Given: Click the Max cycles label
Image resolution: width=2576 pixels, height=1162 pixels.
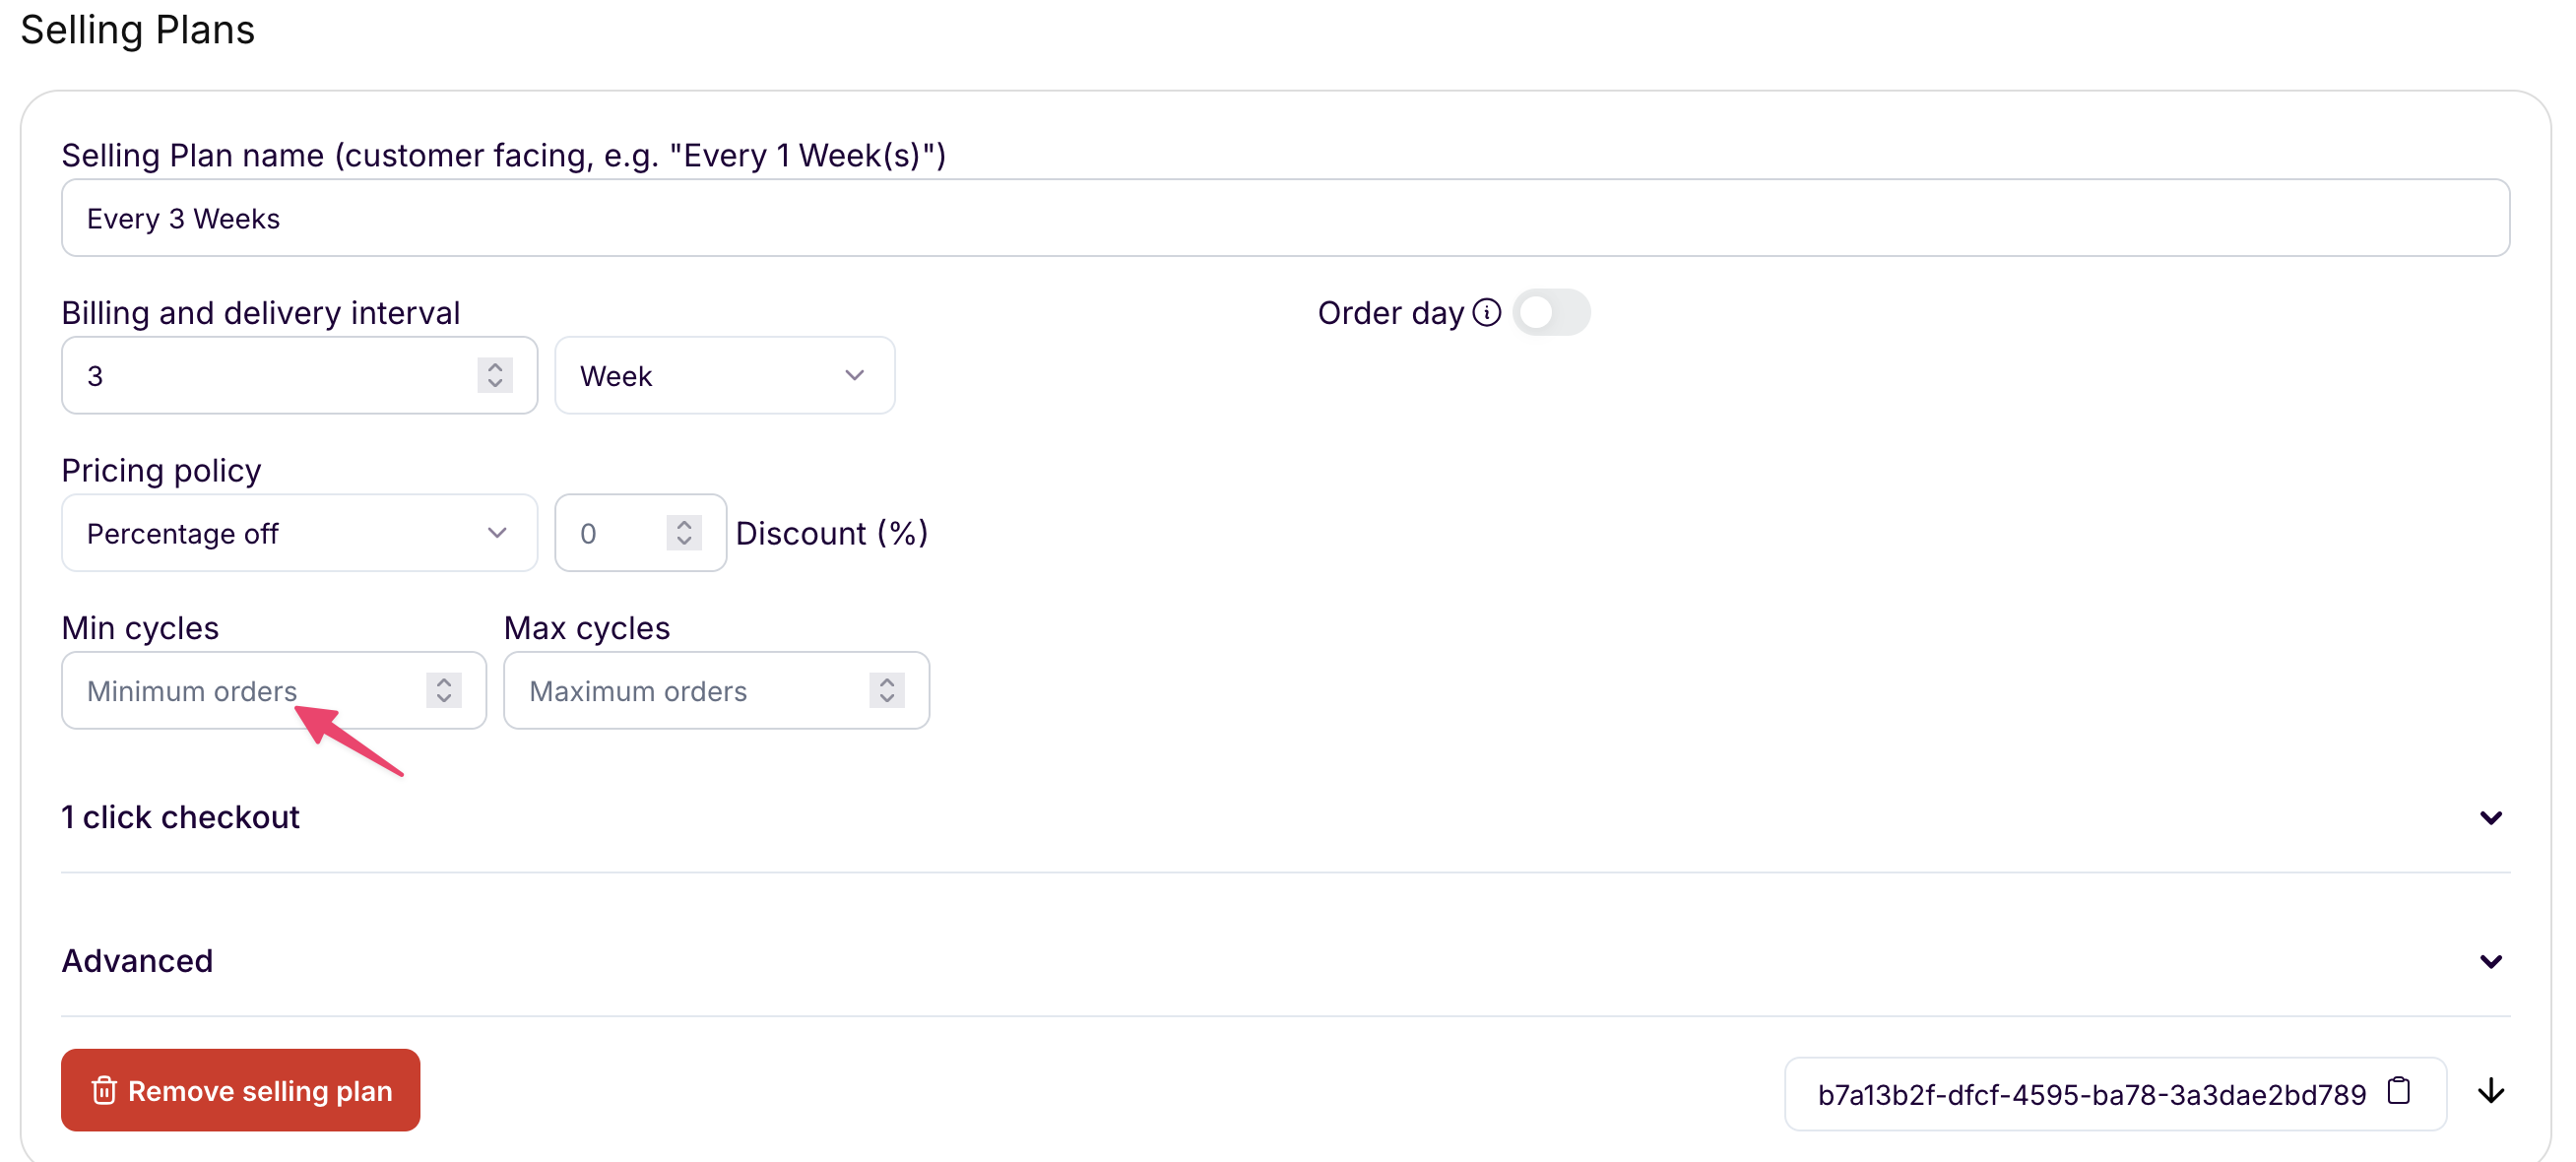Looking at the screenshot, I should click(x=587, y=629).
